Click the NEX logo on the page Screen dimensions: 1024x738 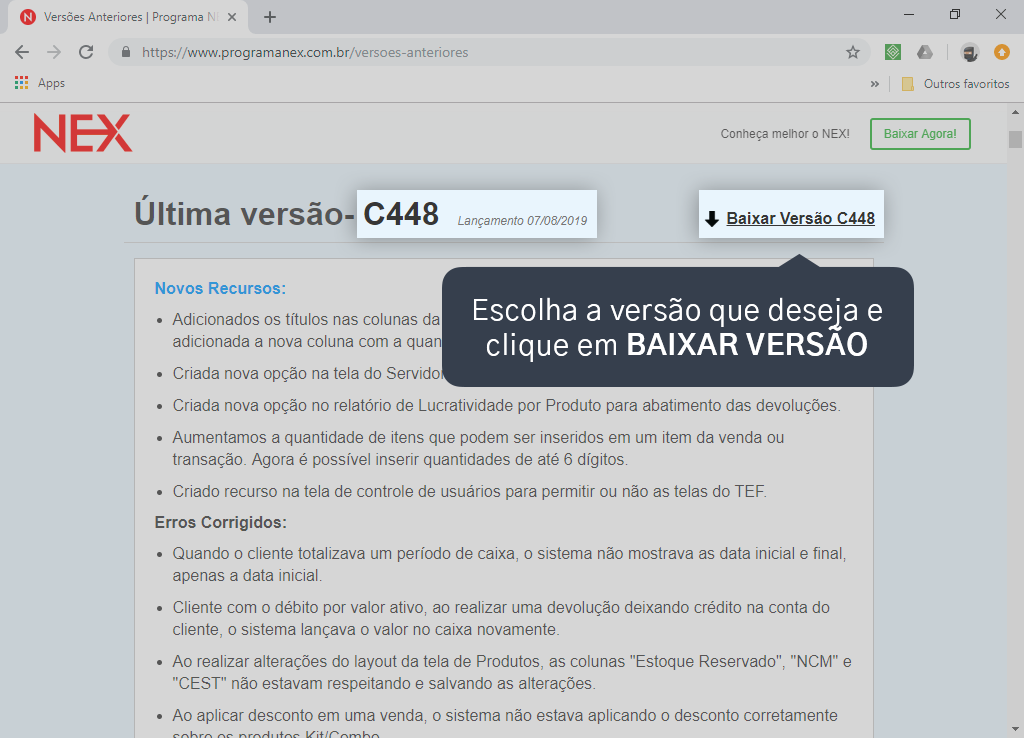82,133
